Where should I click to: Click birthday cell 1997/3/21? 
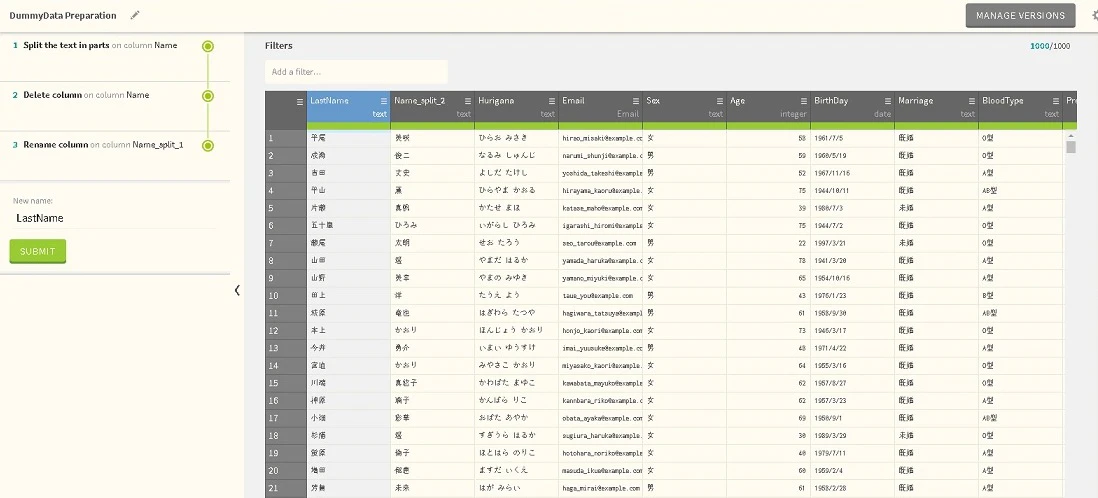pyautogui.click(x=852, y=244)
